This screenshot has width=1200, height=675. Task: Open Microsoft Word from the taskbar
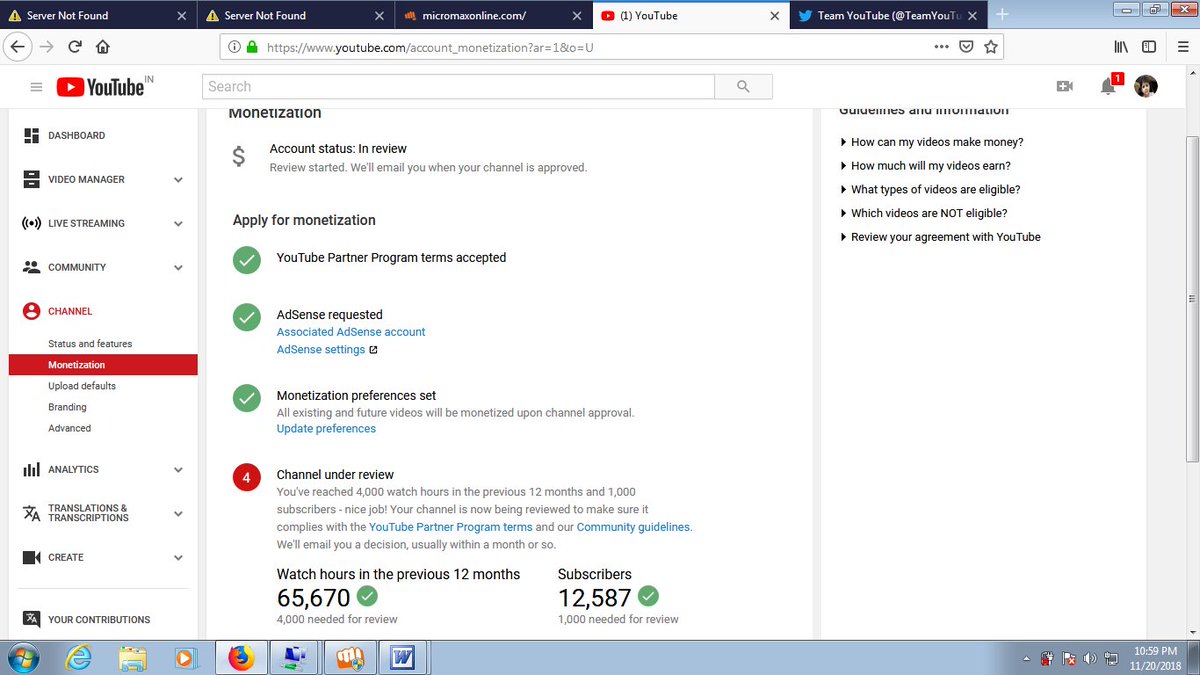403,658
